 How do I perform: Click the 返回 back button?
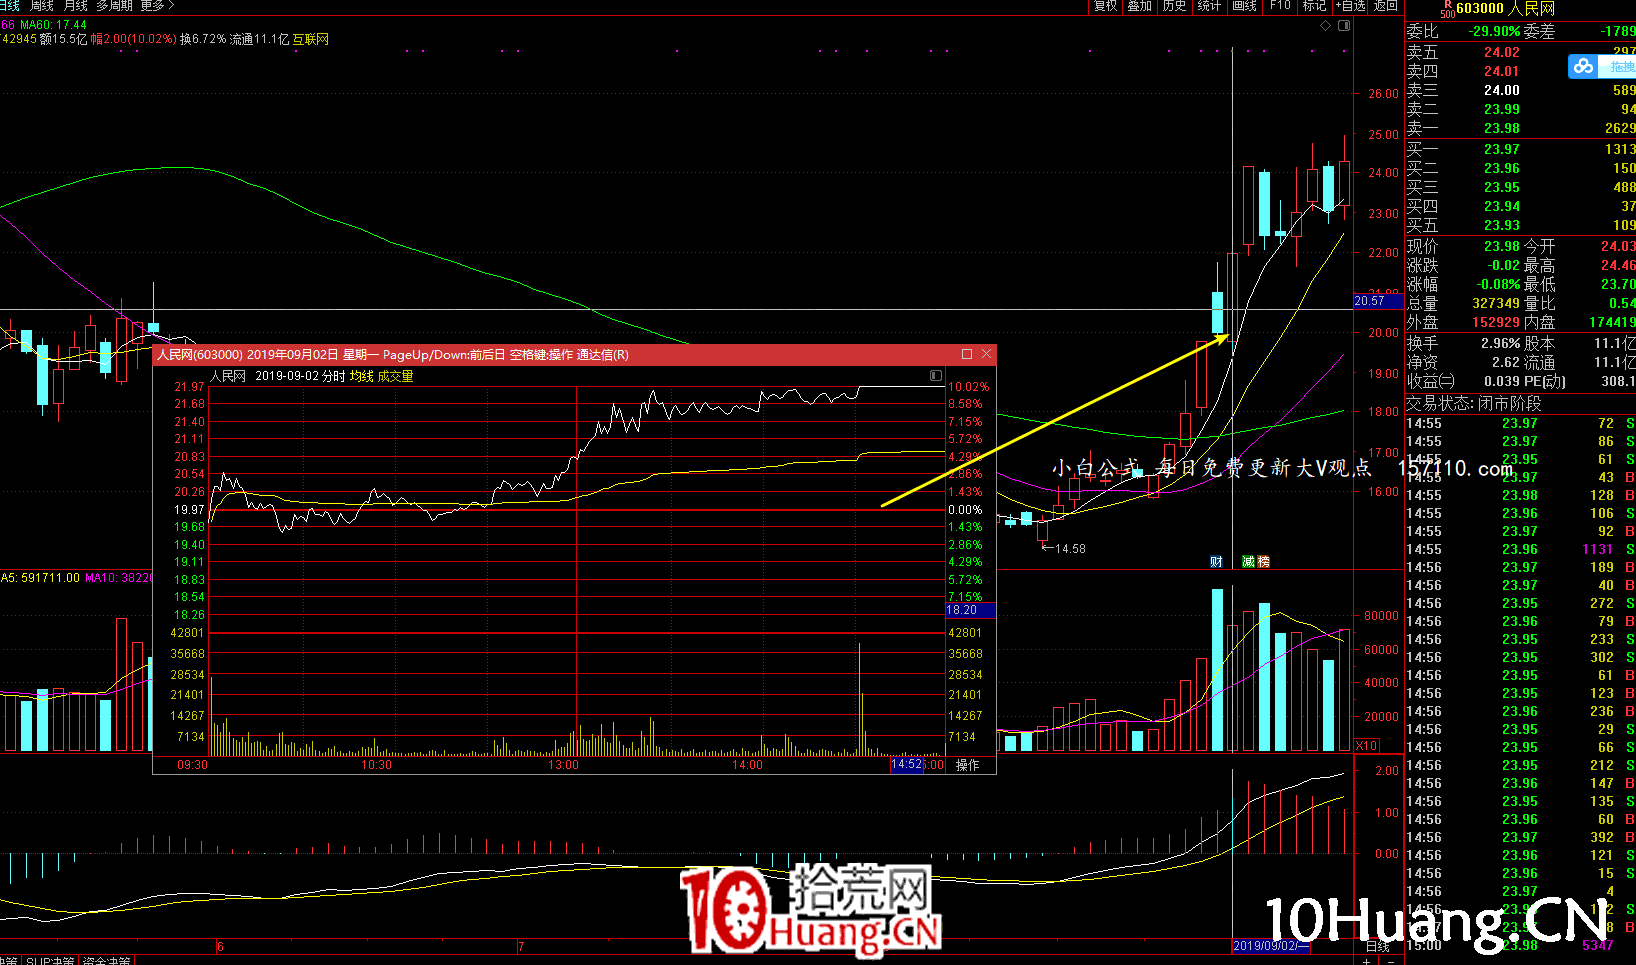click(1386, 6)
